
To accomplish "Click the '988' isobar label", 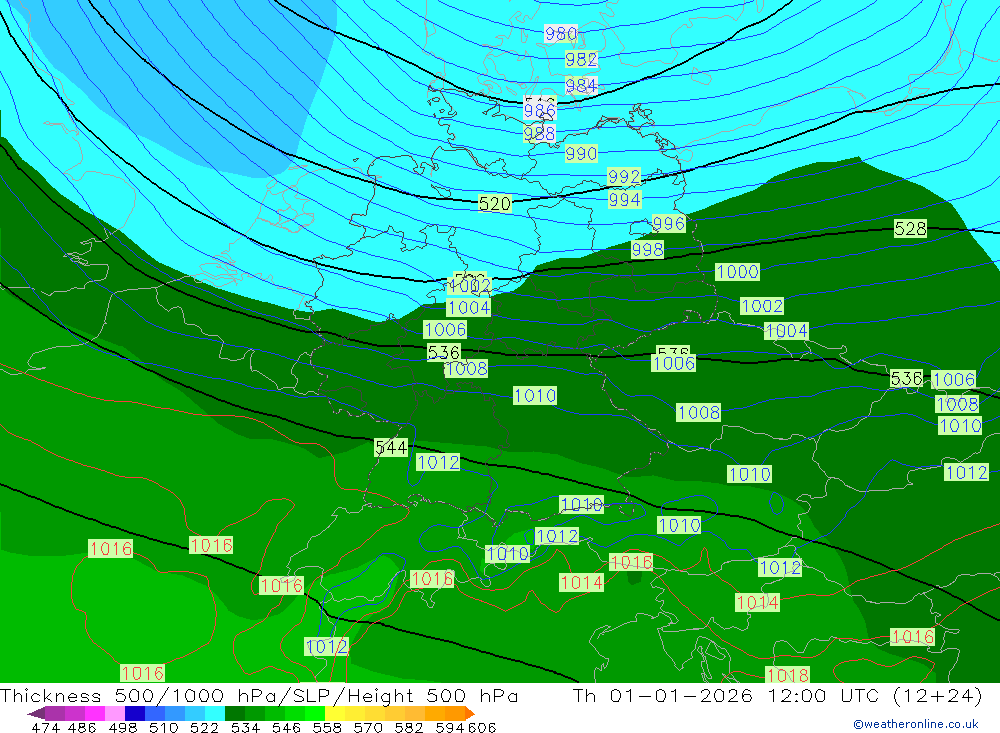I will click(x=540, y=133).
